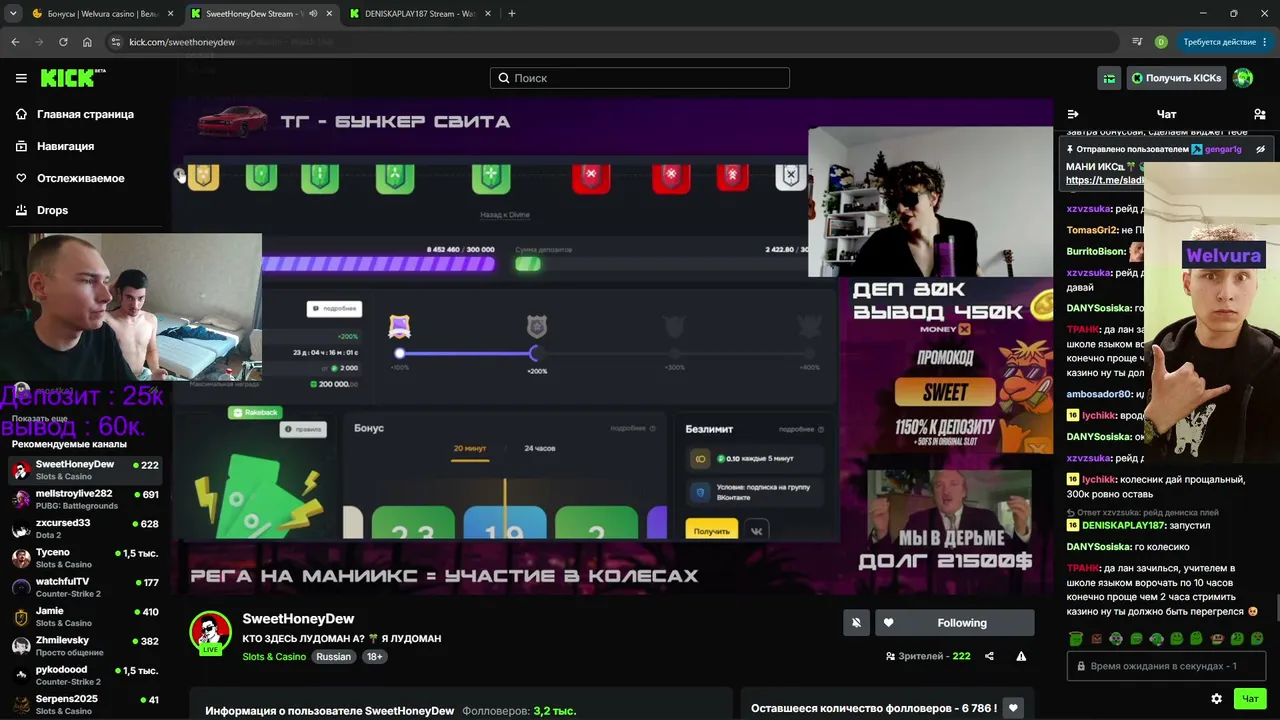Screen dimensions: 1280x720
Task: Click the Чат send button
Action: [x=1250, y=699]
